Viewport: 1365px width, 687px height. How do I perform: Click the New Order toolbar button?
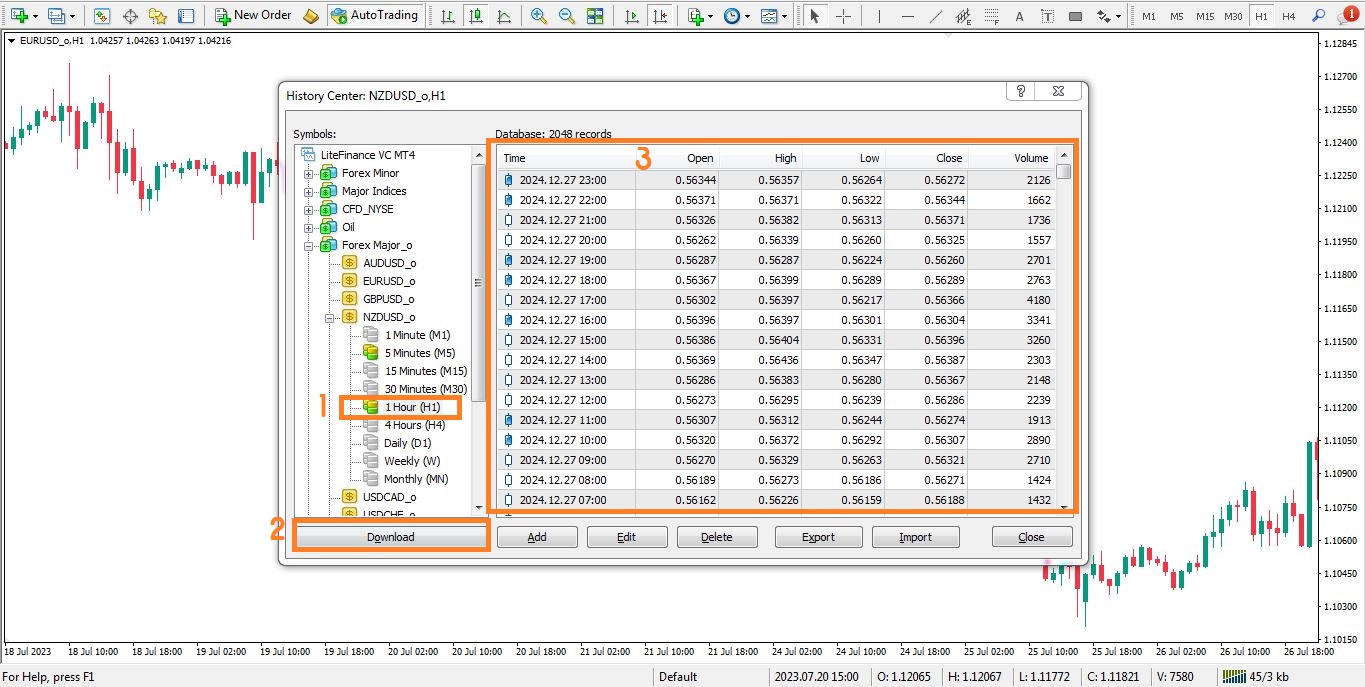pos(253,15)
